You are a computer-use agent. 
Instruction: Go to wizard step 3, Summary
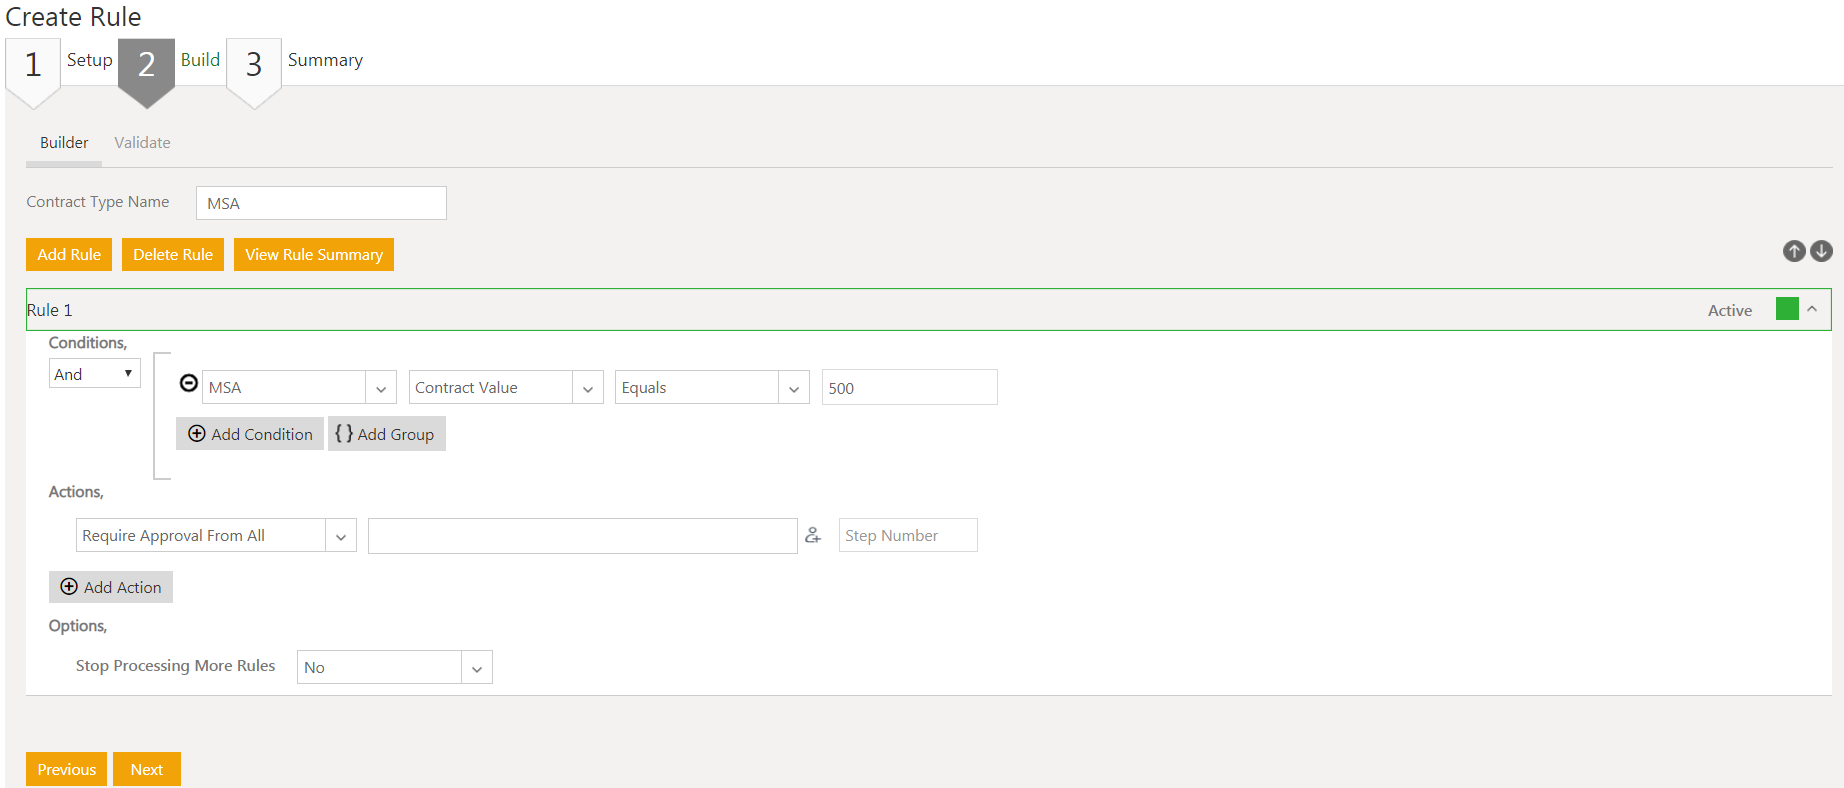tap(254, 66)
